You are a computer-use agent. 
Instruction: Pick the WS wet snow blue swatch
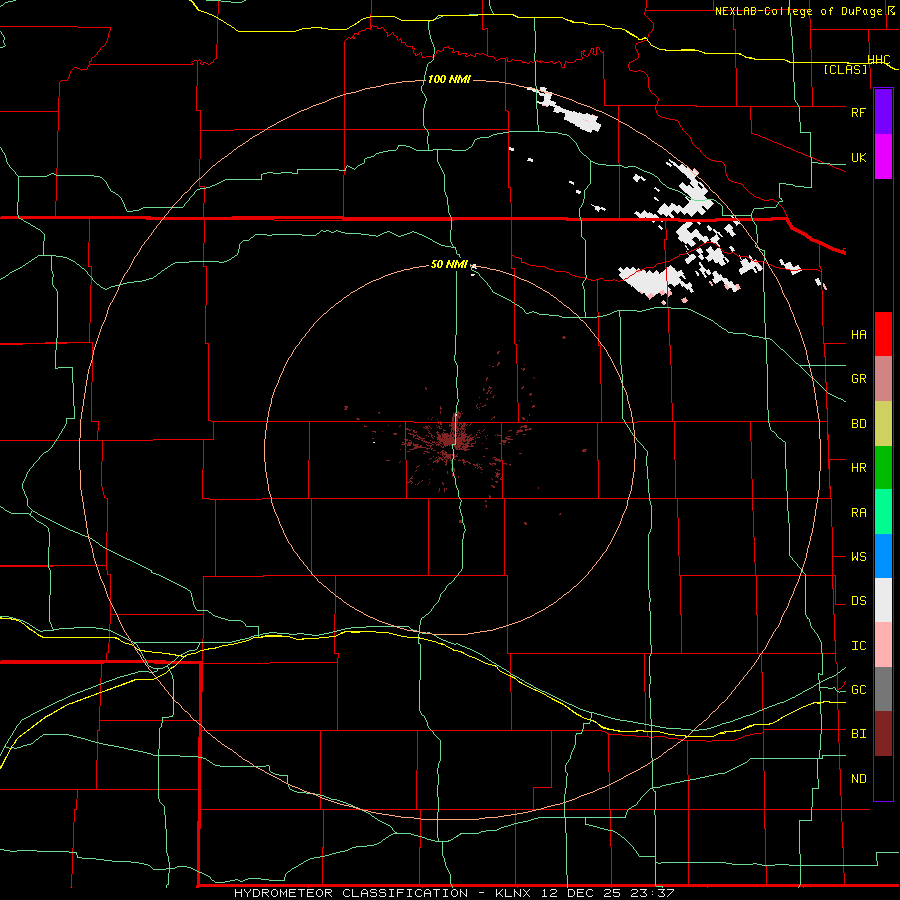click(x=883, y=556)
